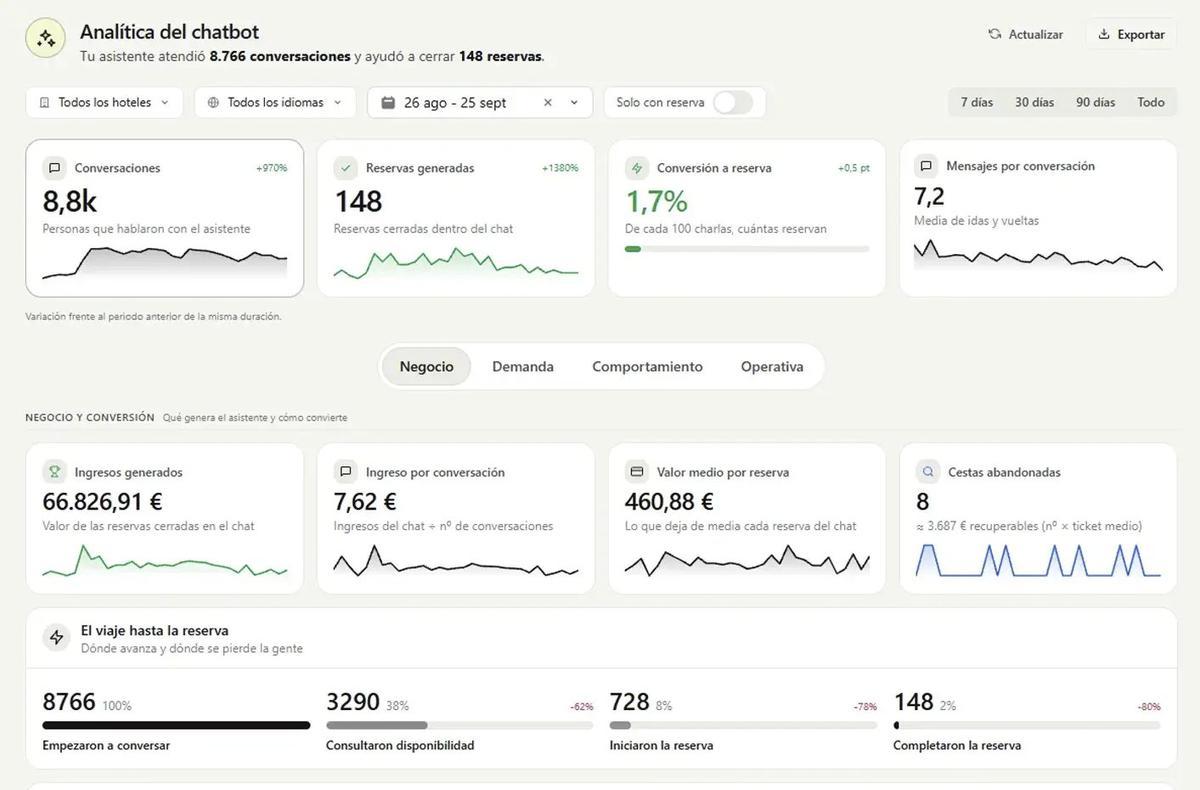
Task: Click the 8766 funnel count
Action: pyautogui.click(x=69, y=702)
